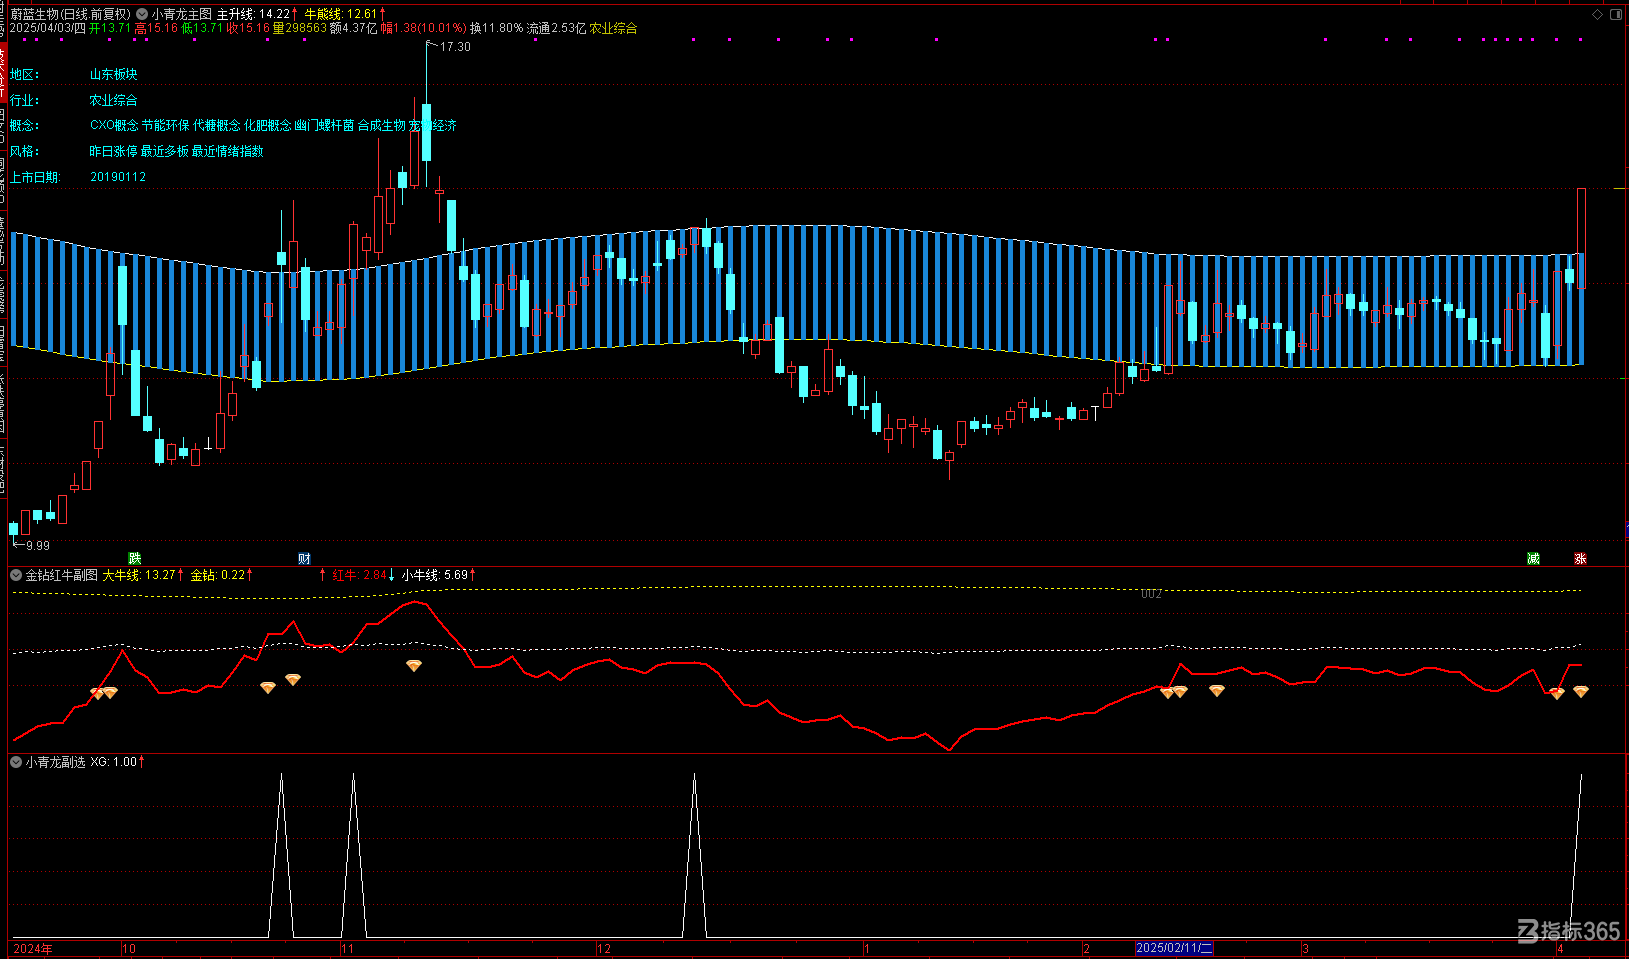Click the 农业综合 sector link in the header

(x=613, y=28)
